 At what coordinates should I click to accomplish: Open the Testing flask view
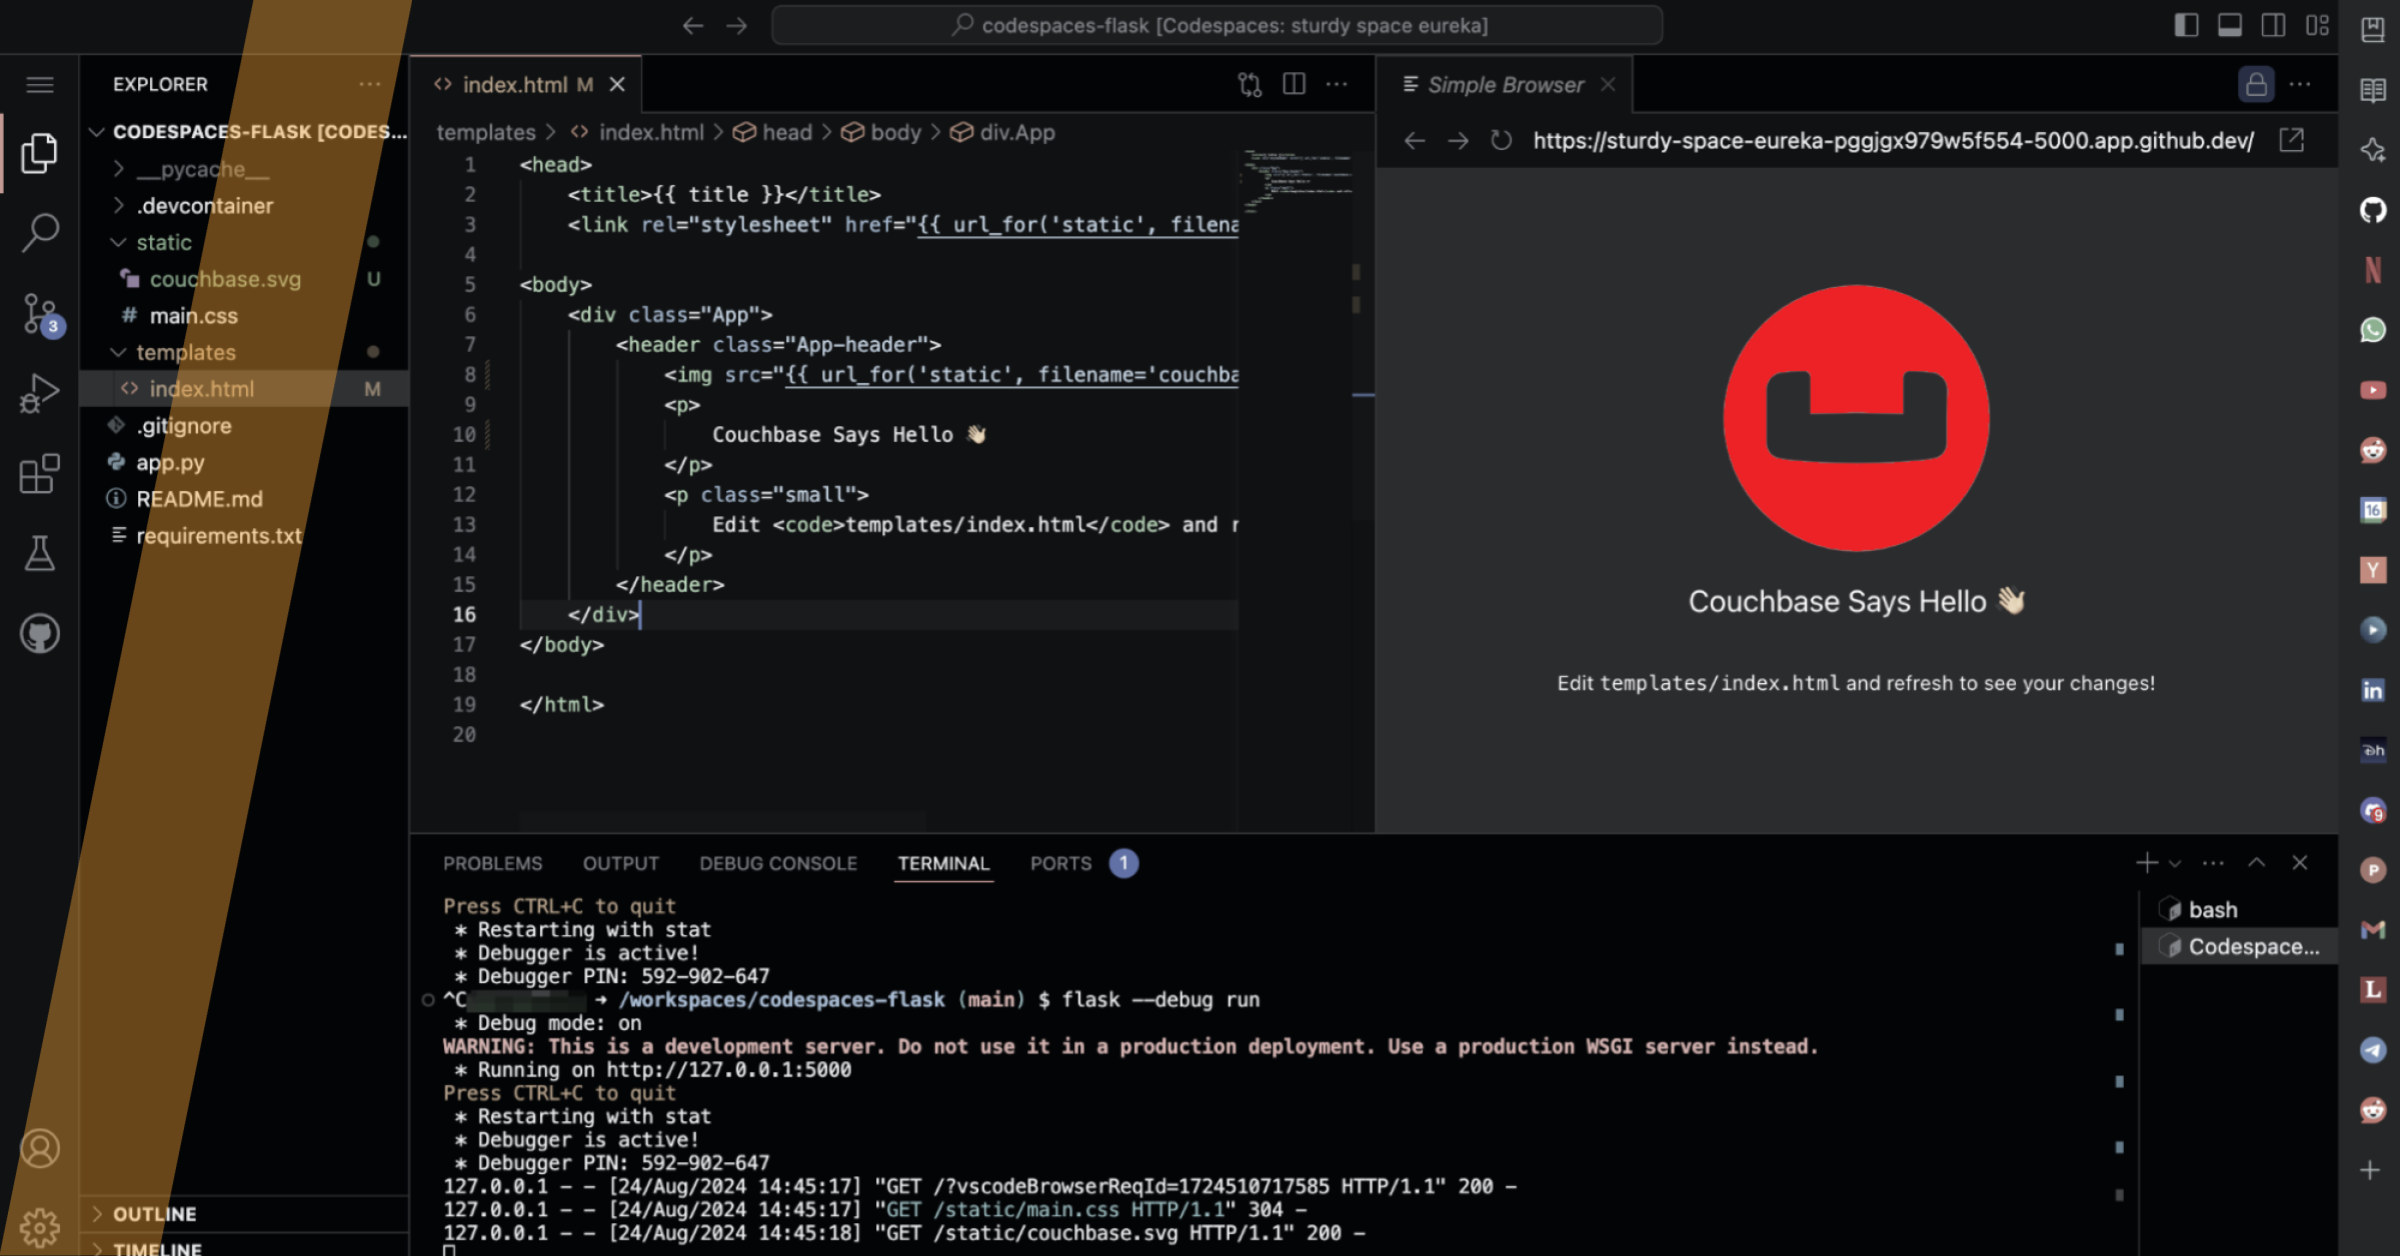pyautogui.click(x=40, y=553)
